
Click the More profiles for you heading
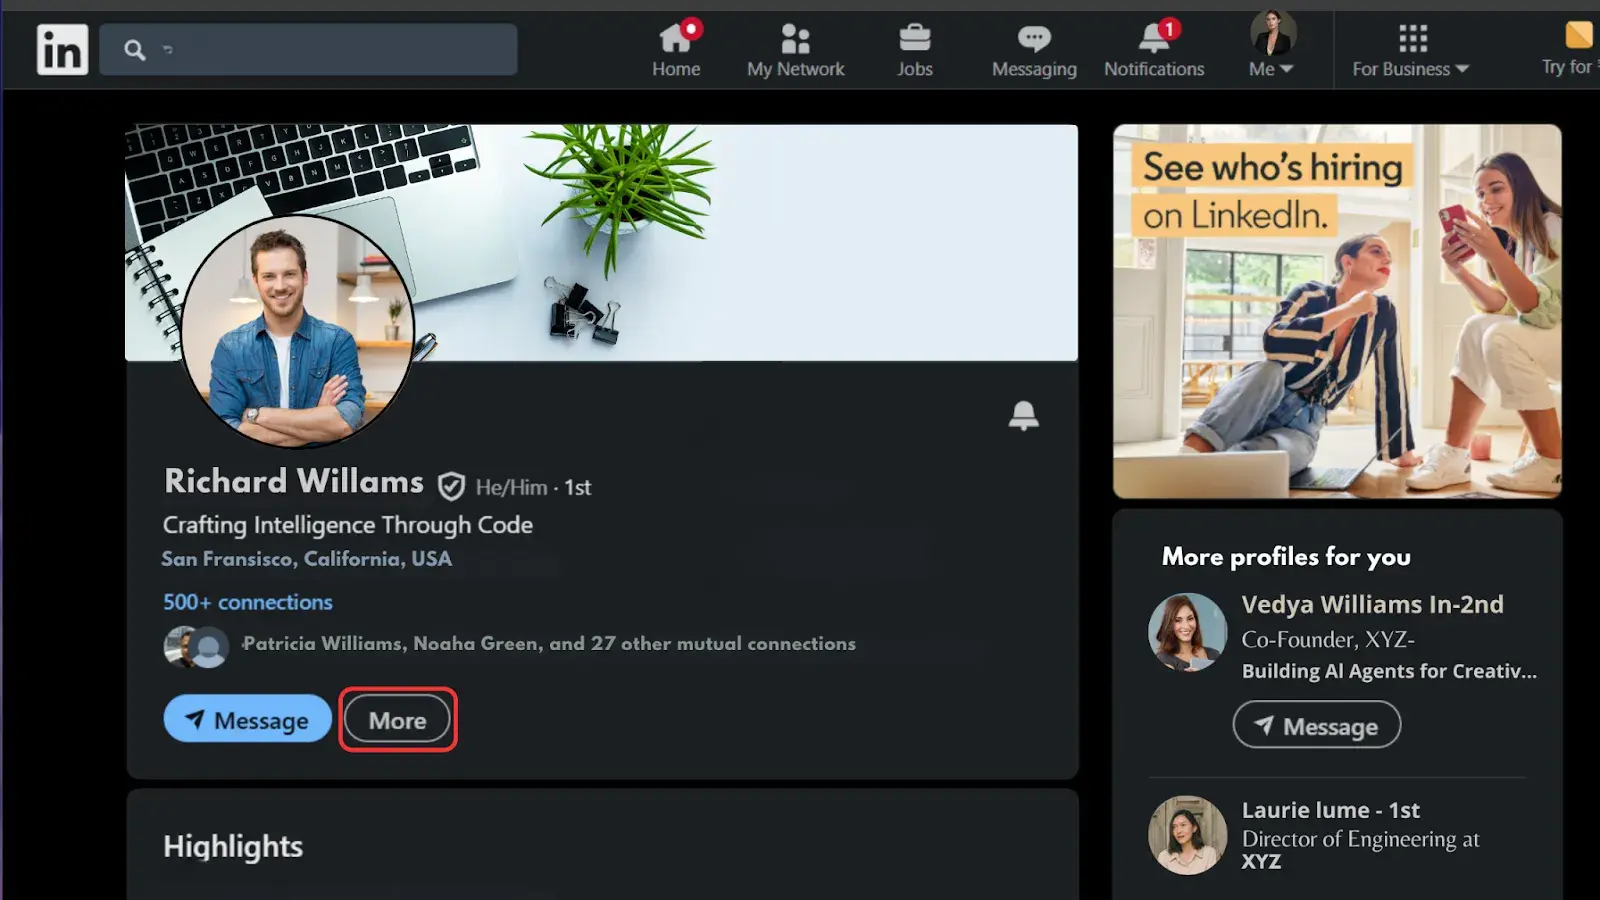click(x=1286, y=556)
